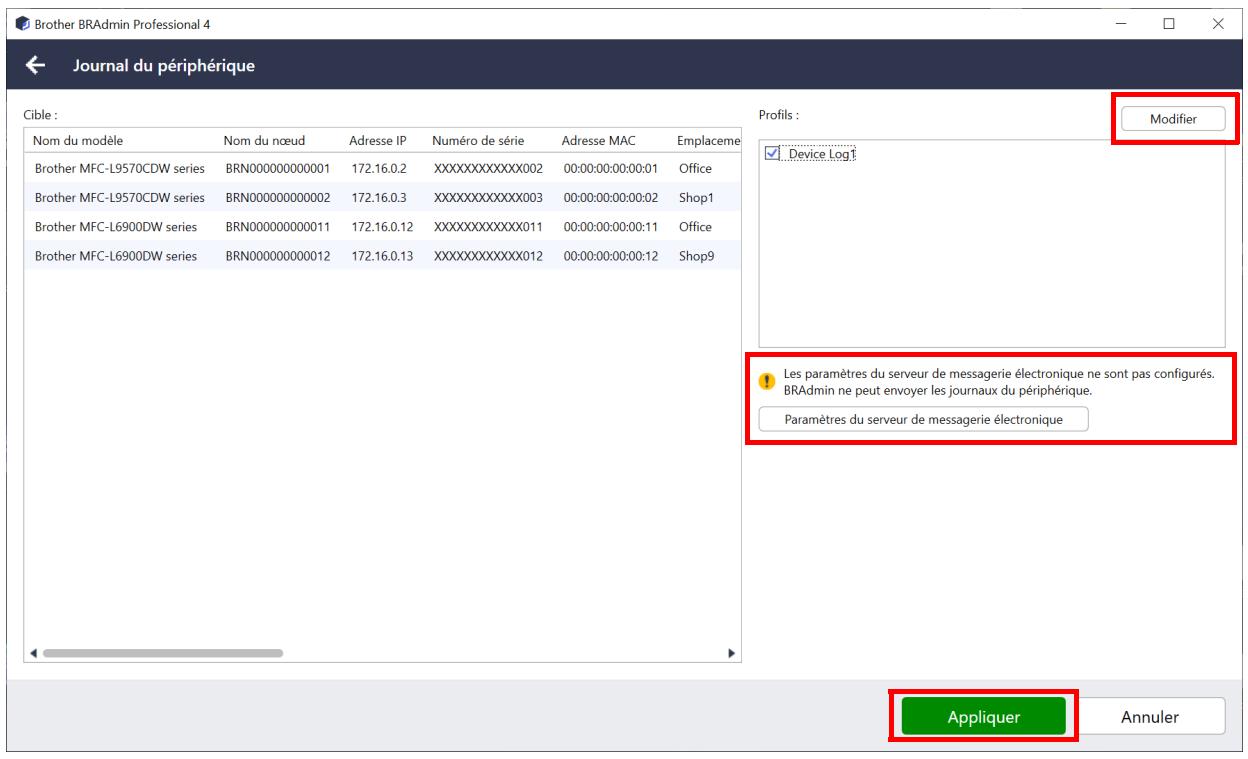Select row with node BRN000000000011
Image resolution: width=1248 pixels, height=759 pixels.
(382, 227)
